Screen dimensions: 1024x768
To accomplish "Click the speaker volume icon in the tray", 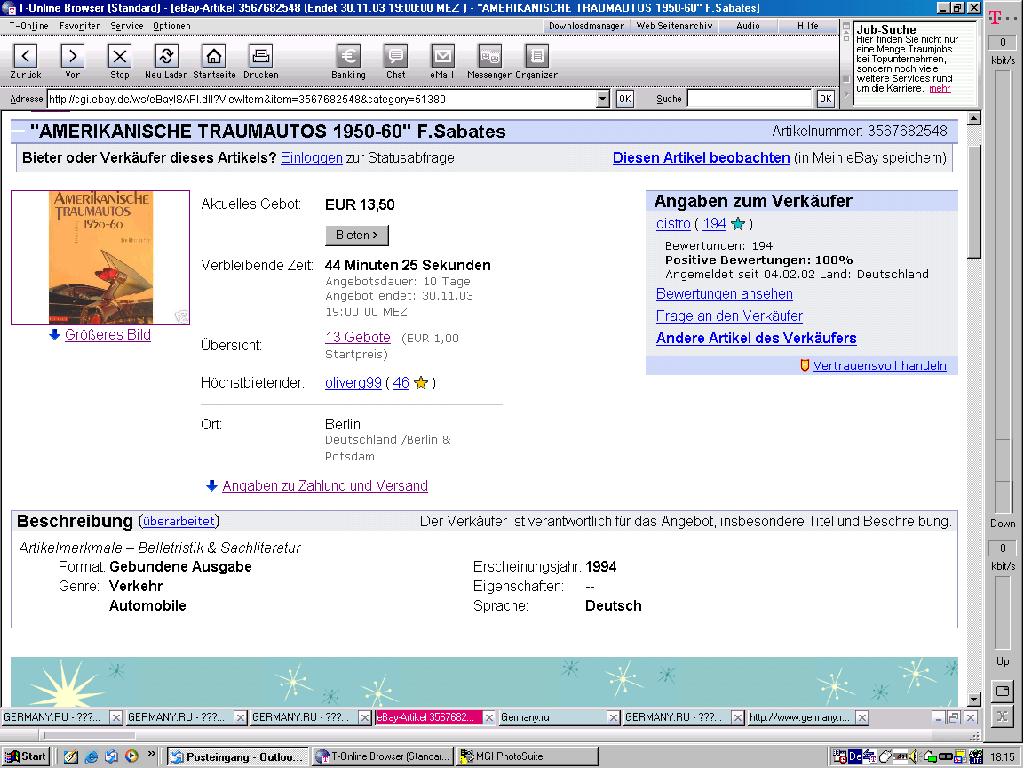I will 912,756.
